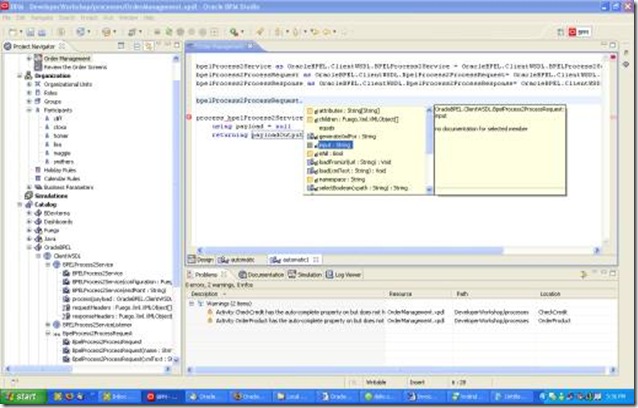This screenshot has height=408, width=638.
Task: Collapse the Organization tree node
Action: [x=20, y=76]
